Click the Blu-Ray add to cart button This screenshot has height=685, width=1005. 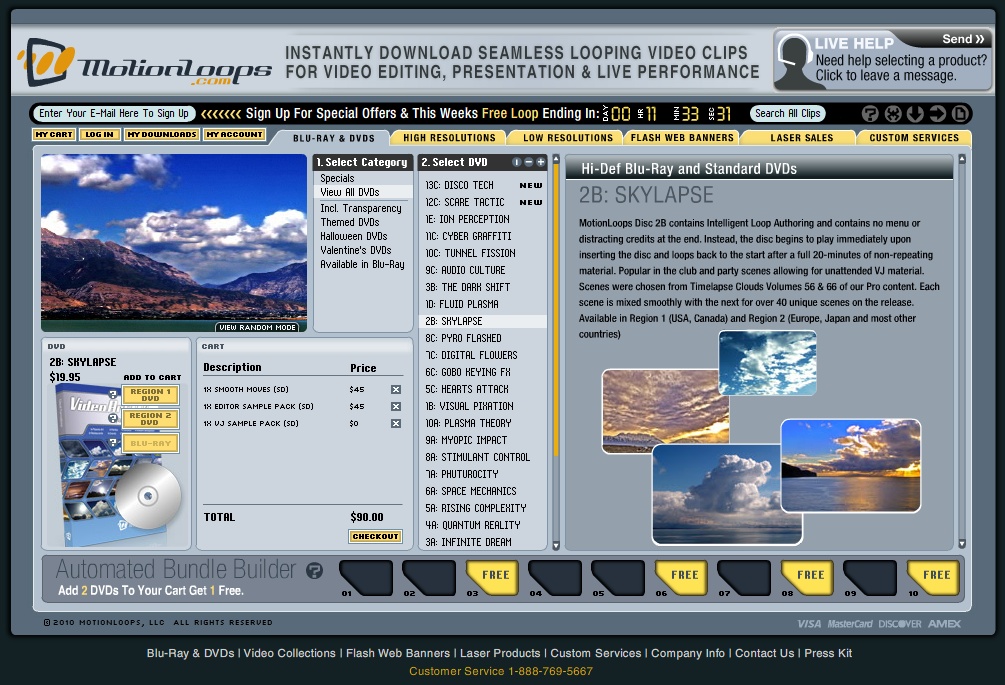pos(150,443)
